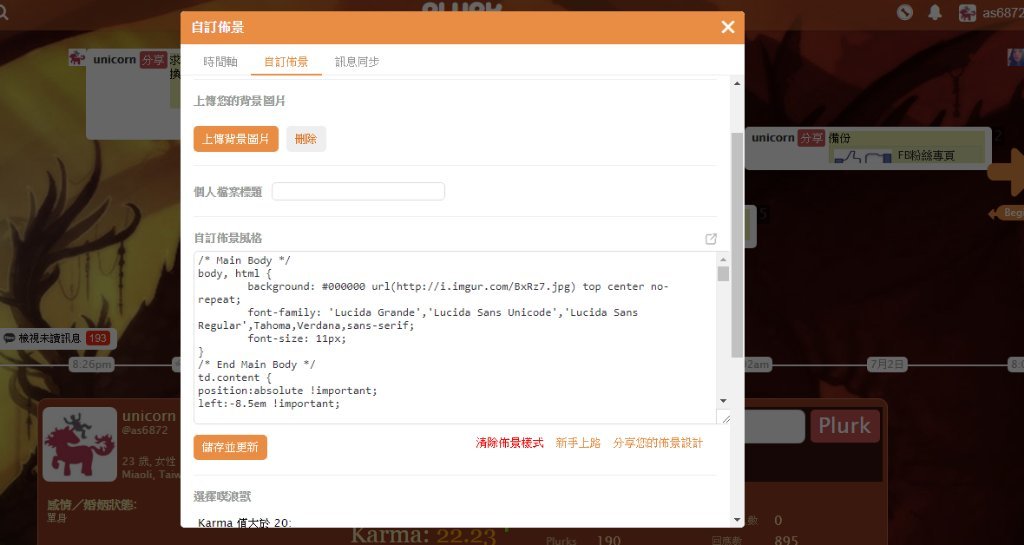Viewport: 1024px width, 545px height.
Task: Select the 自訂佈景 tab
Action: [x=286, y=61]
